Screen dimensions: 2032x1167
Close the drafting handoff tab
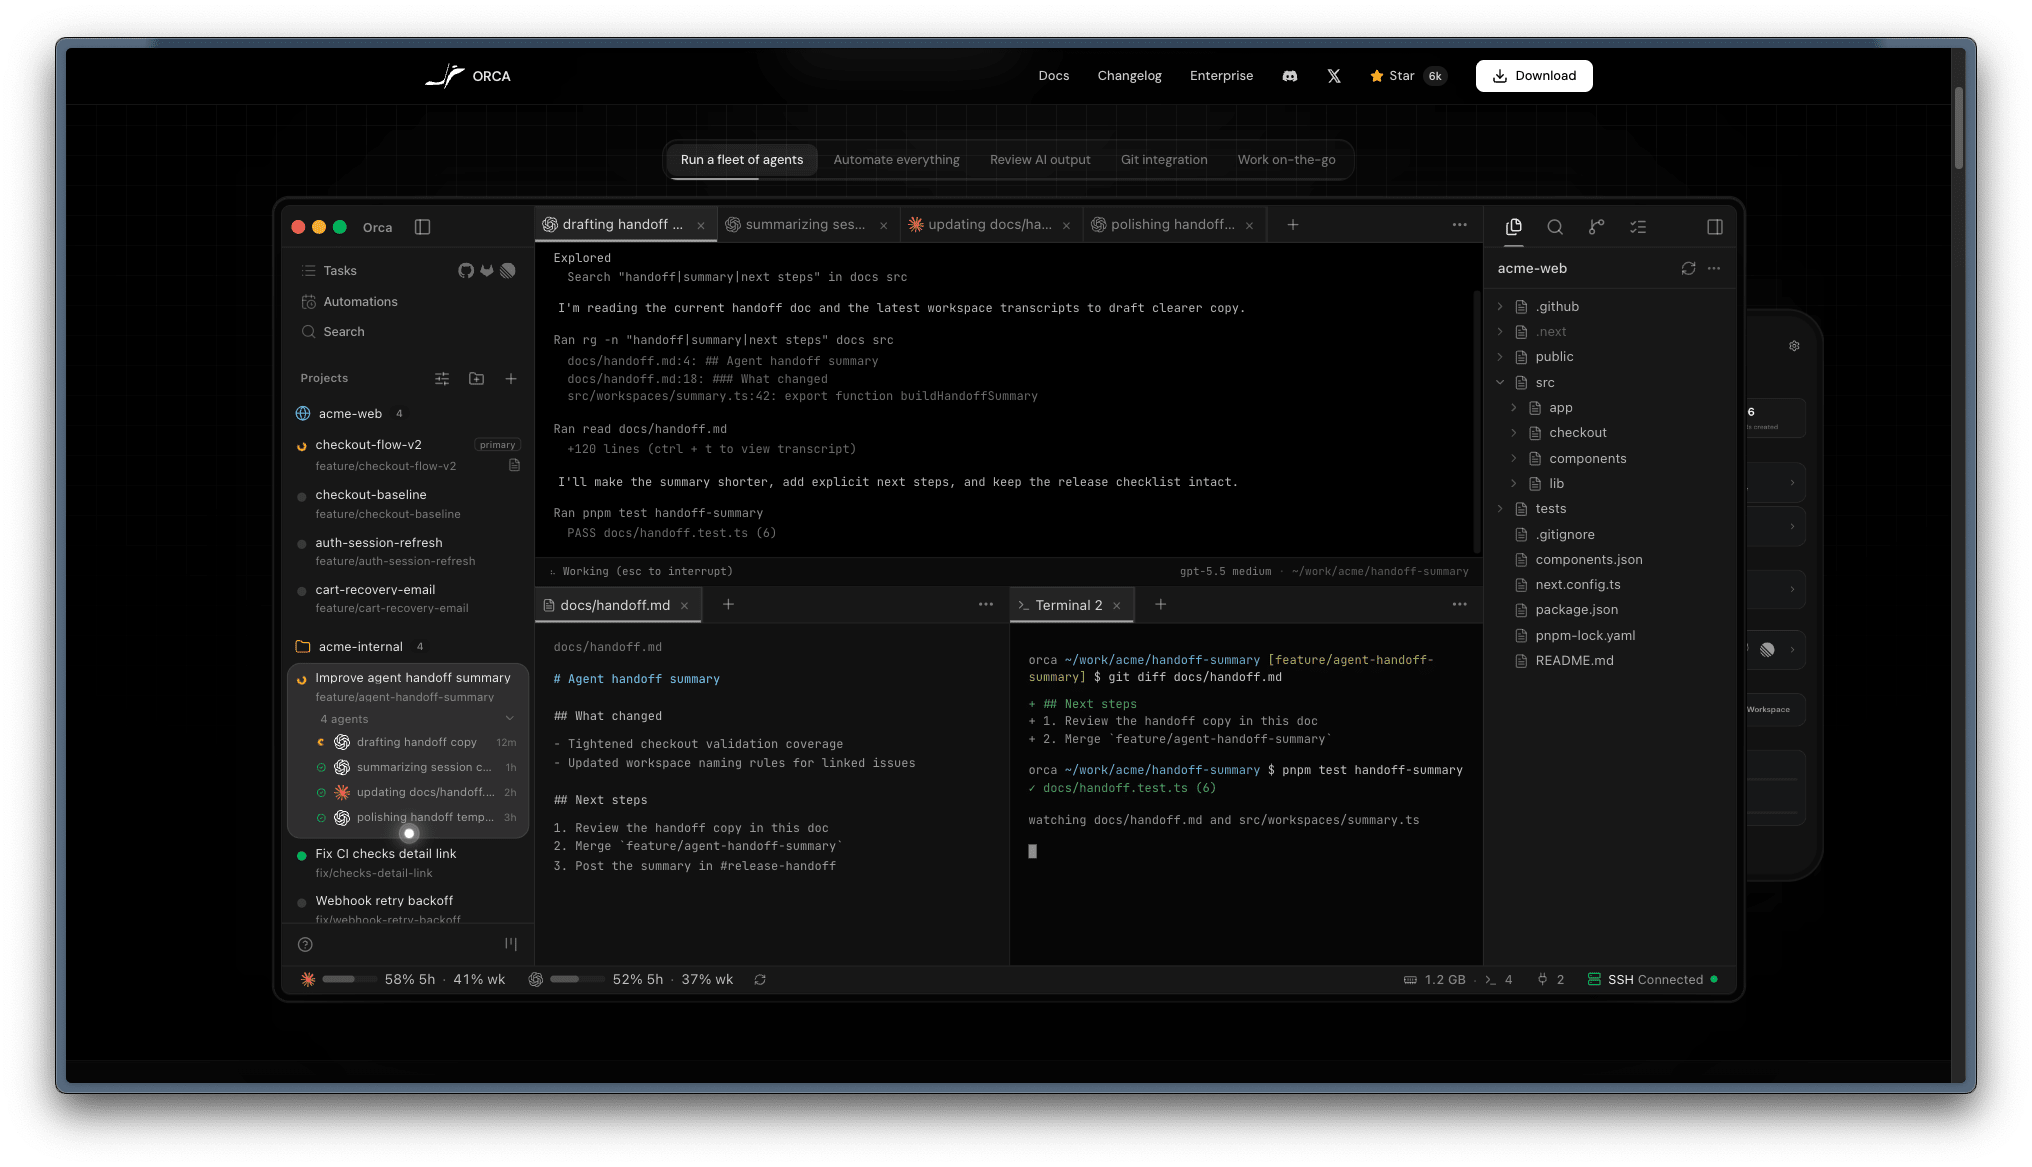coord(701,226)
